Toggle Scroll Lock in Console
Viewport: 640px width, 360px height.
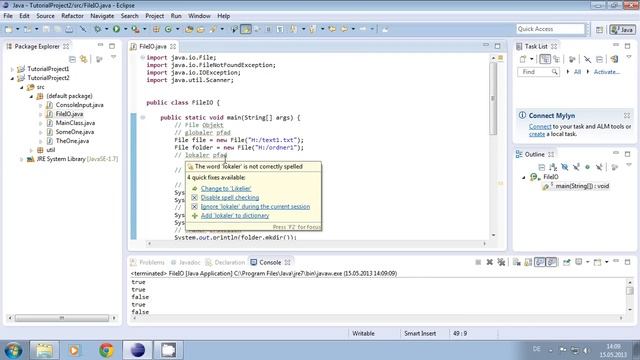click(x=528, y=262)
